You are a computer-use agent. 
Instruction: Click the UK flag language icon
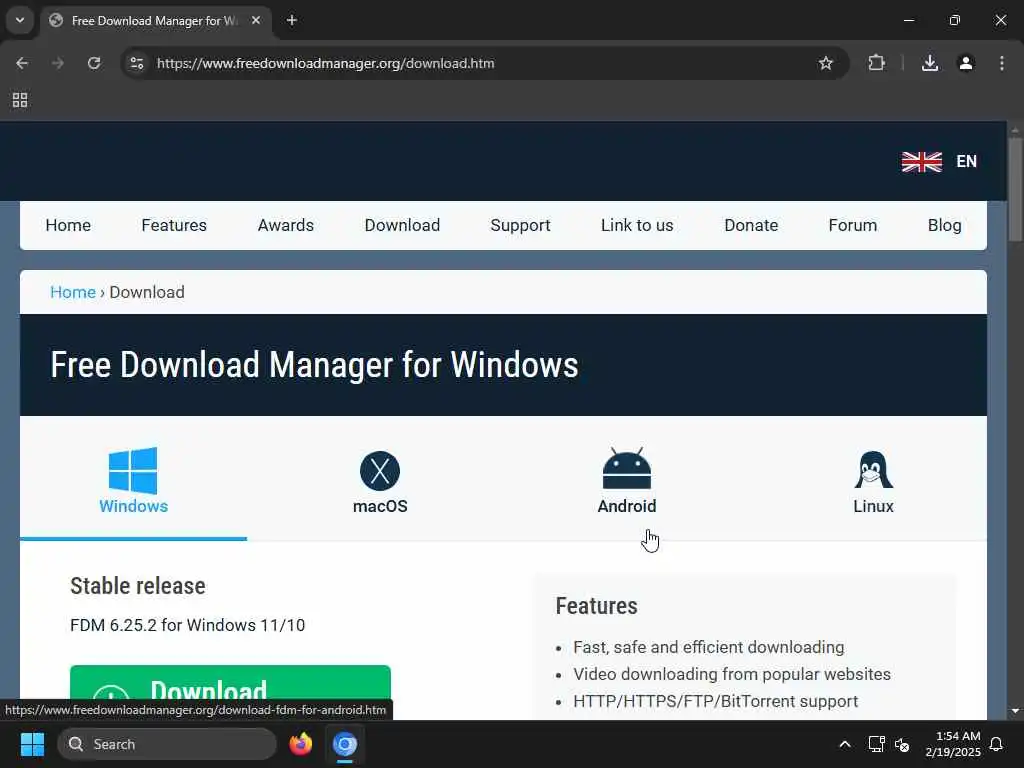[921, 161]
